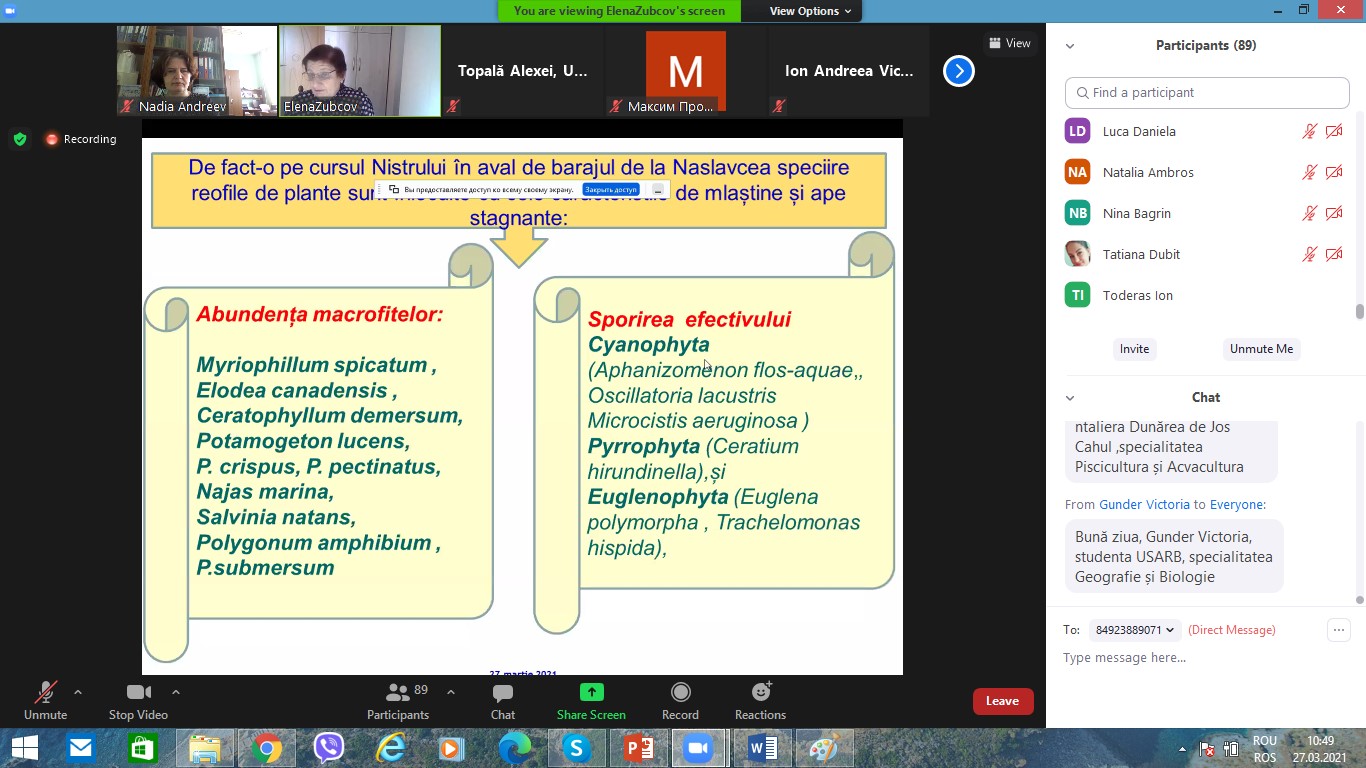This screenshot has height=768, width=1366.
Task: Click the green encryption shield icon
Action: click(x=20, y=139)
